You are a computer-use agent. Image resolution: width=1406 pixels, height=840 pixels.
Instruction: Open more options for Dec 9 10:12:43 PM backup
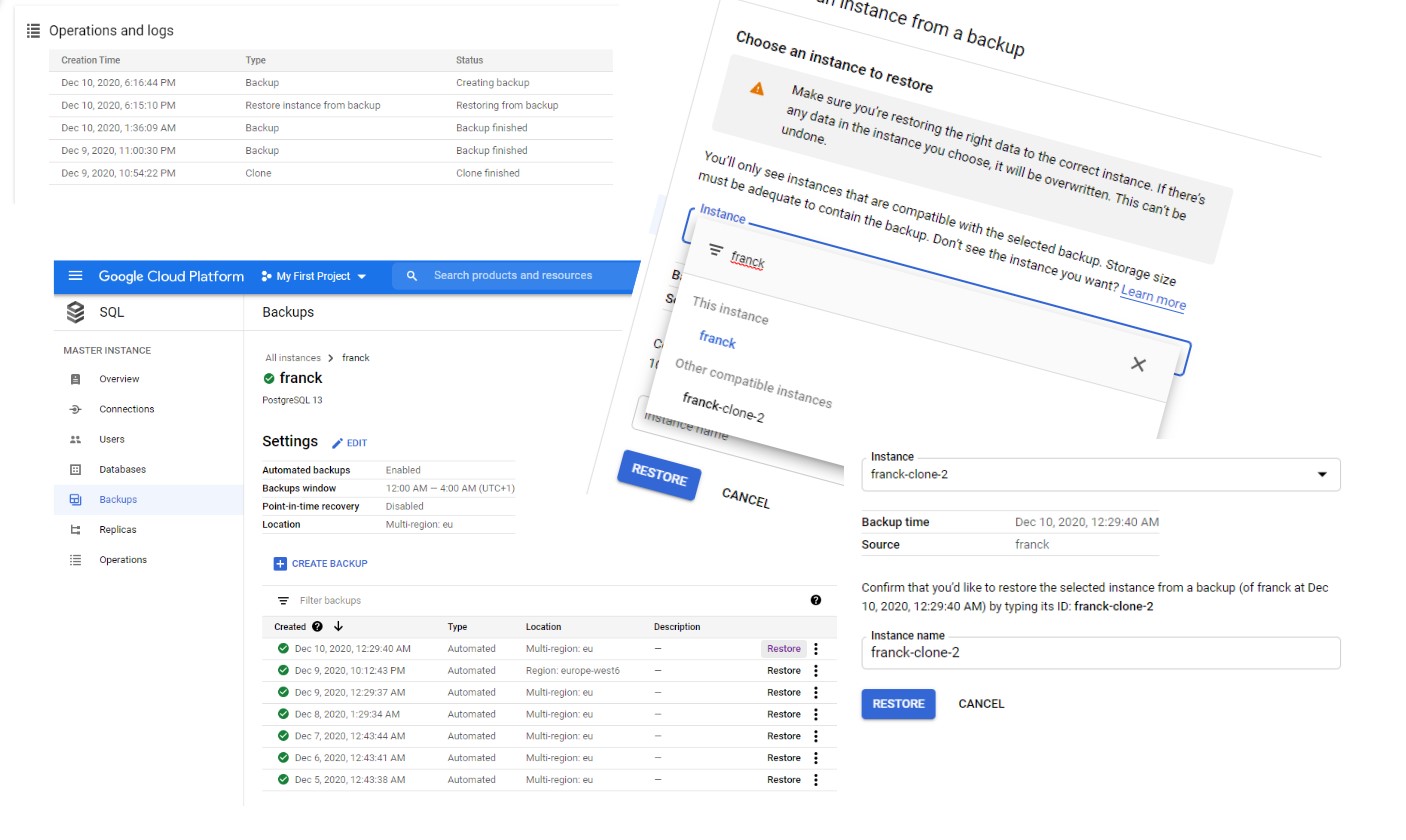tap(816, 671)
